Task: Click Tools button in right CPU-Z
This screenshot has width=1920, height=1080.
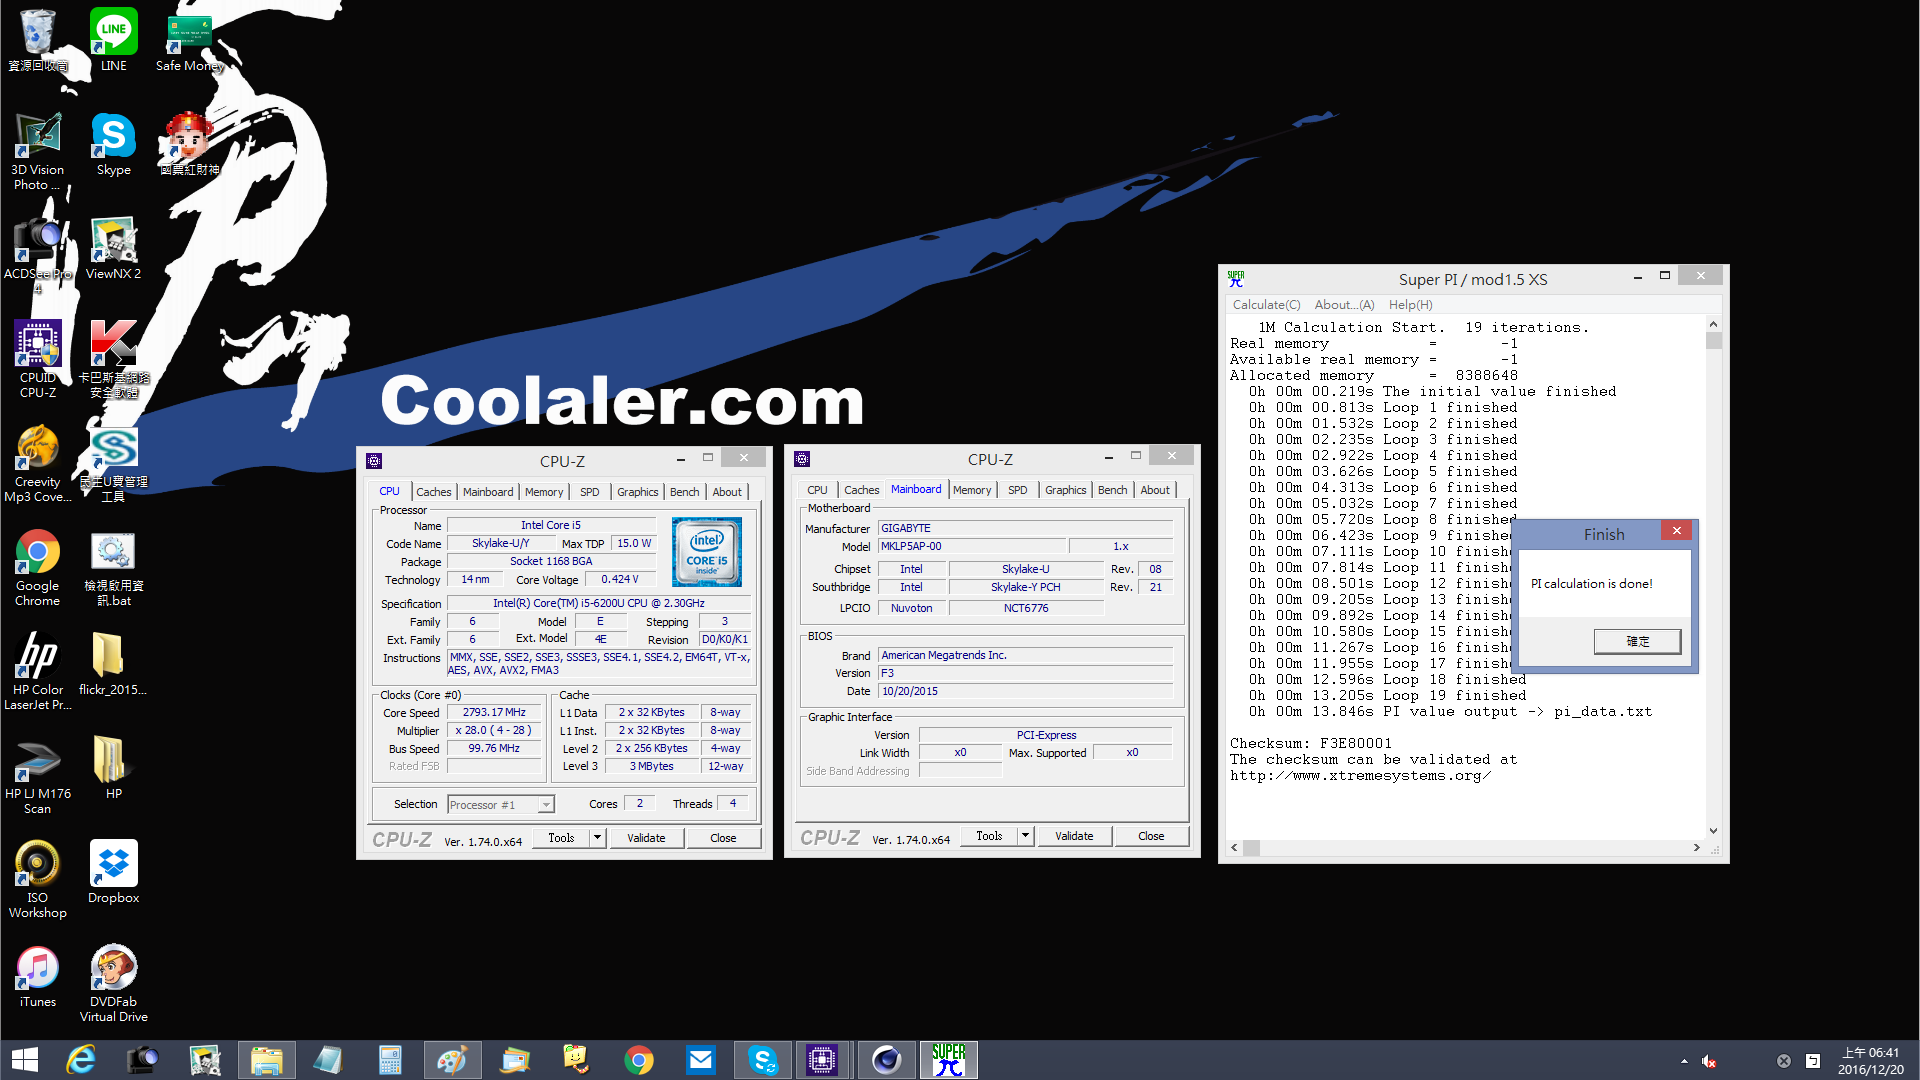Action: click(x=989, y=836)
